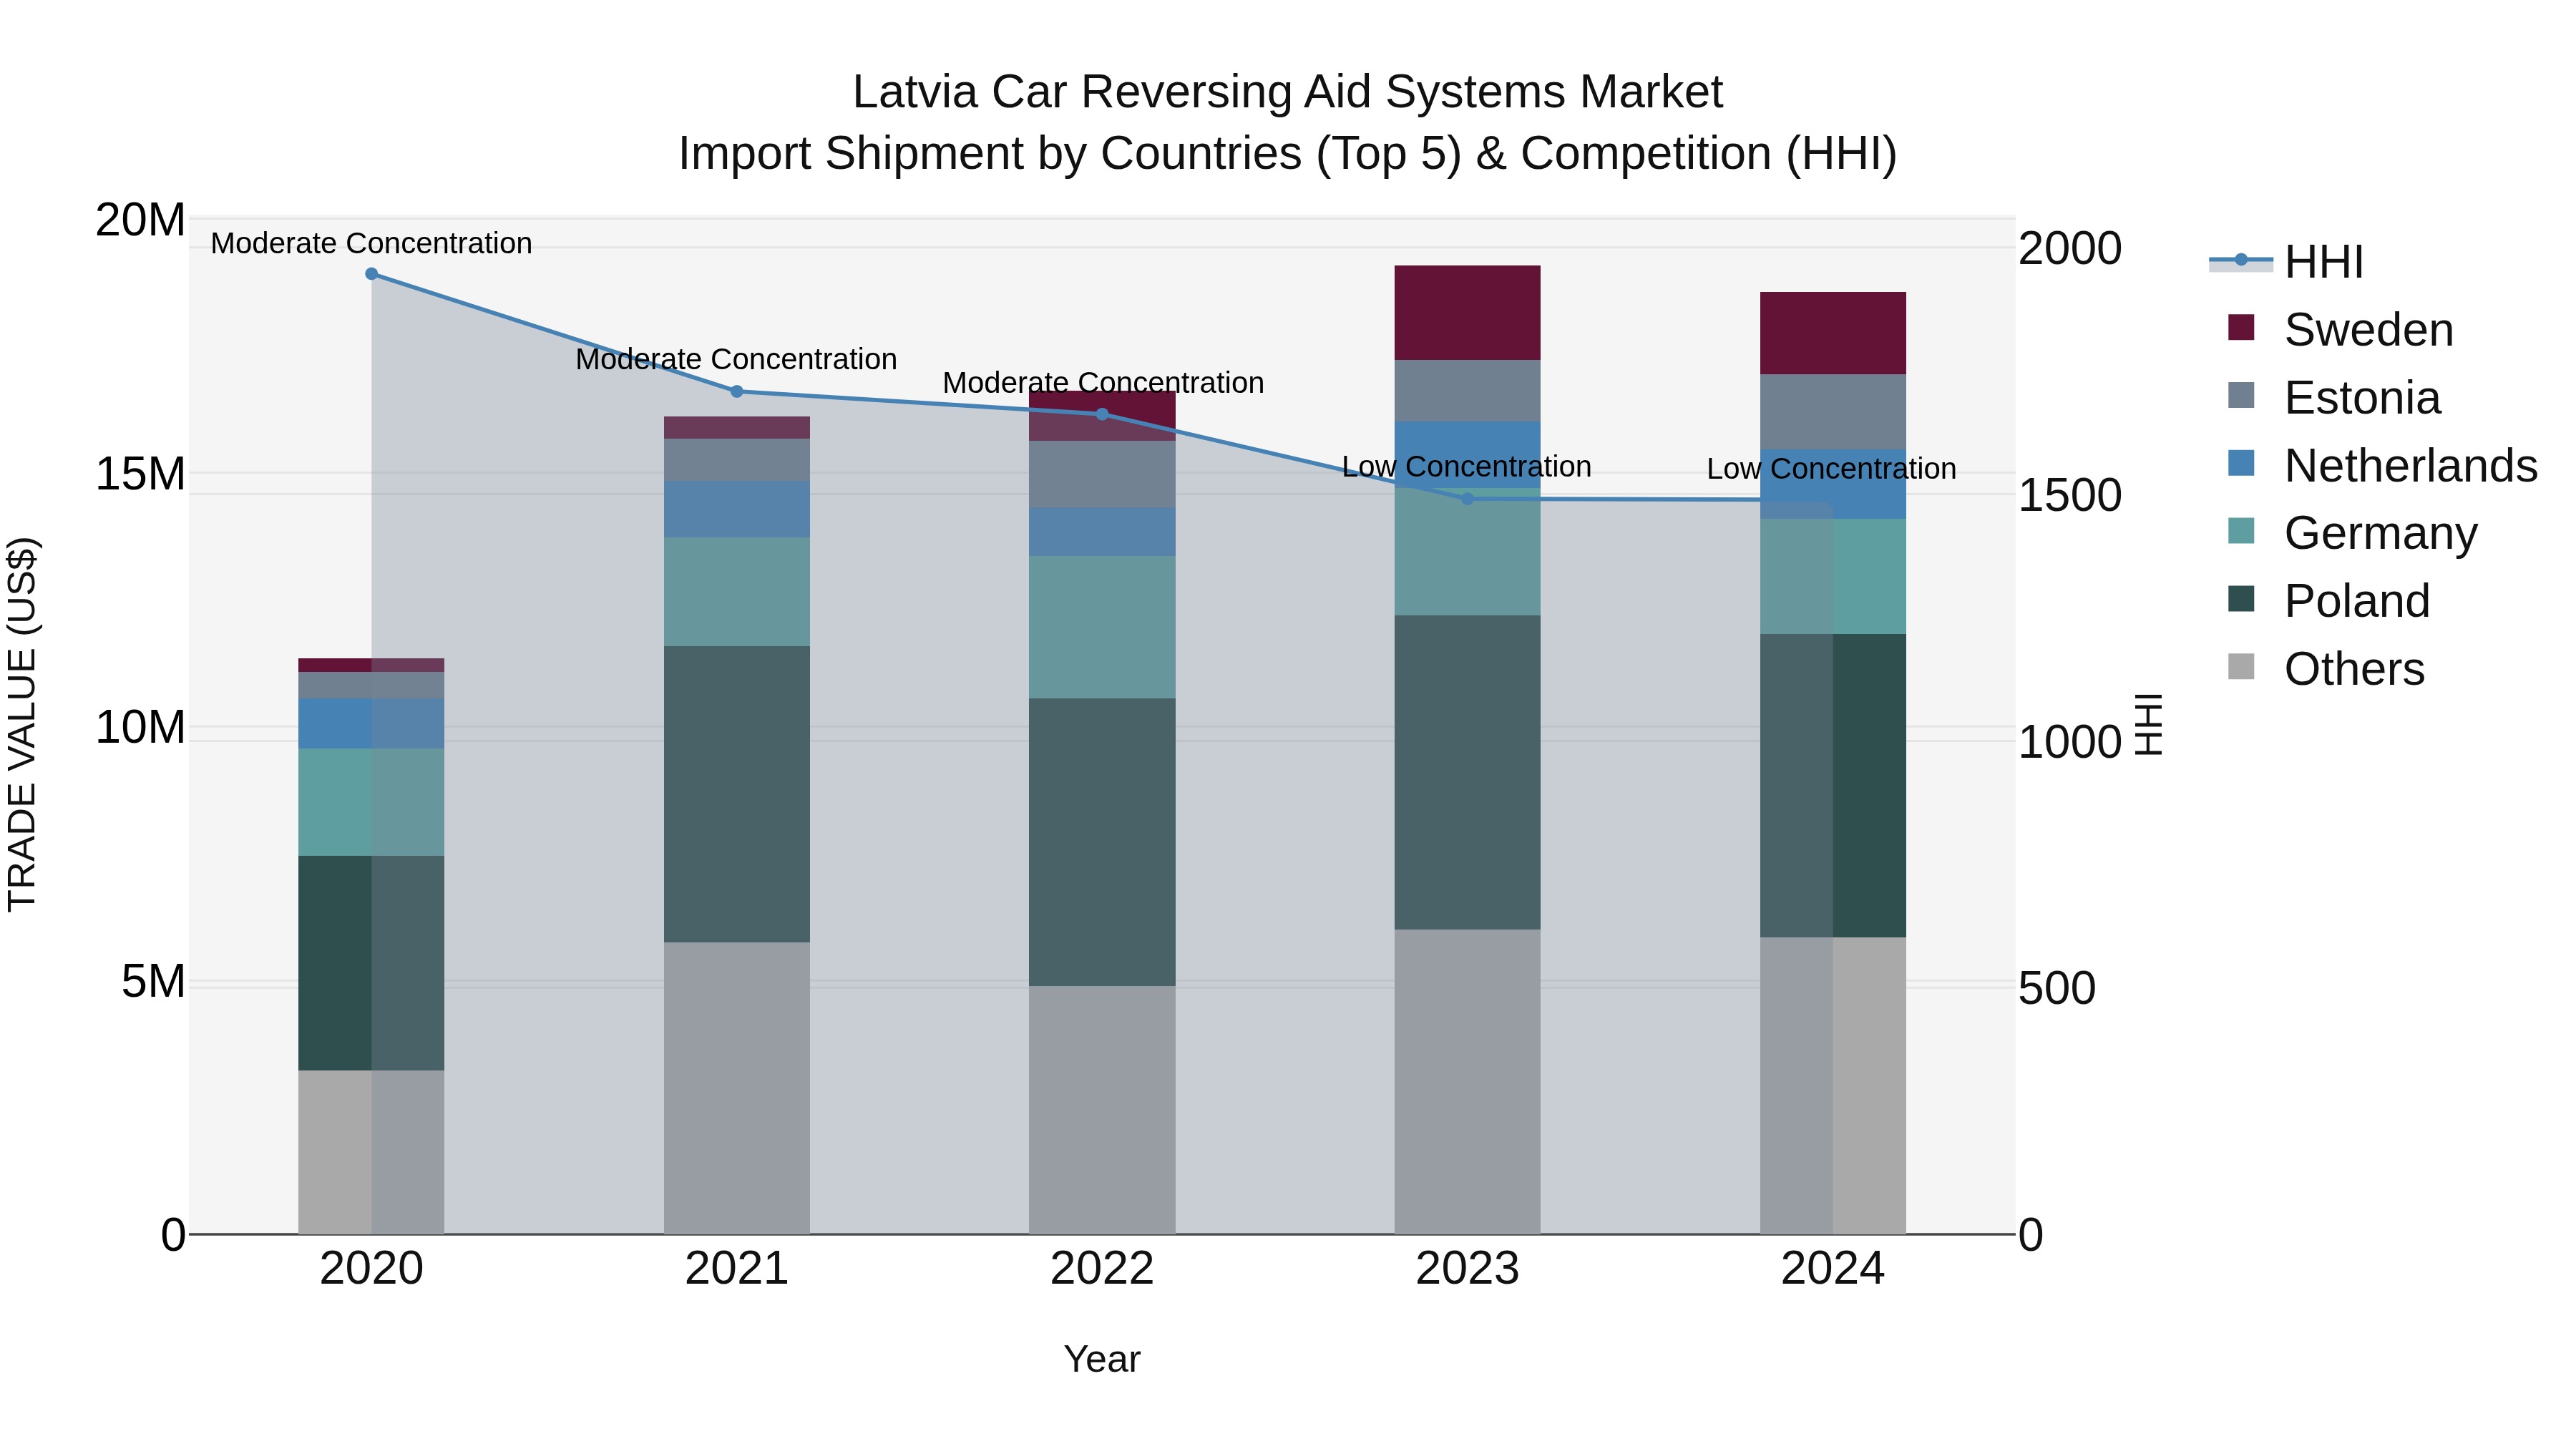Toggle Germany series in legend

(2352, 533)
